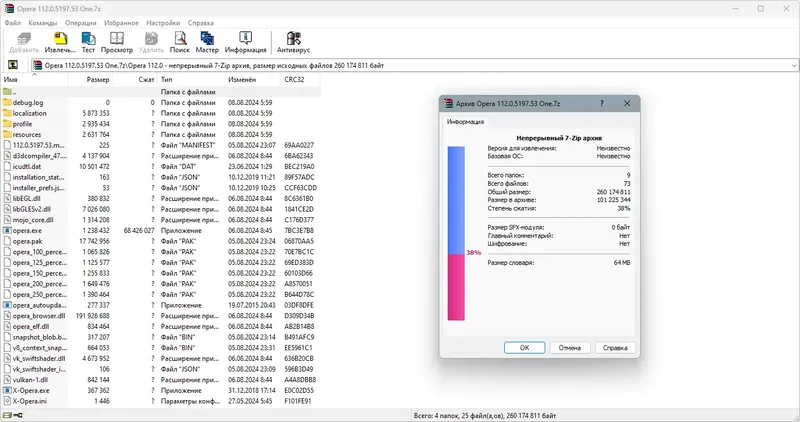Sort by the Сжат column header
This screenshot has width=800, height=422.
[135, 80]
